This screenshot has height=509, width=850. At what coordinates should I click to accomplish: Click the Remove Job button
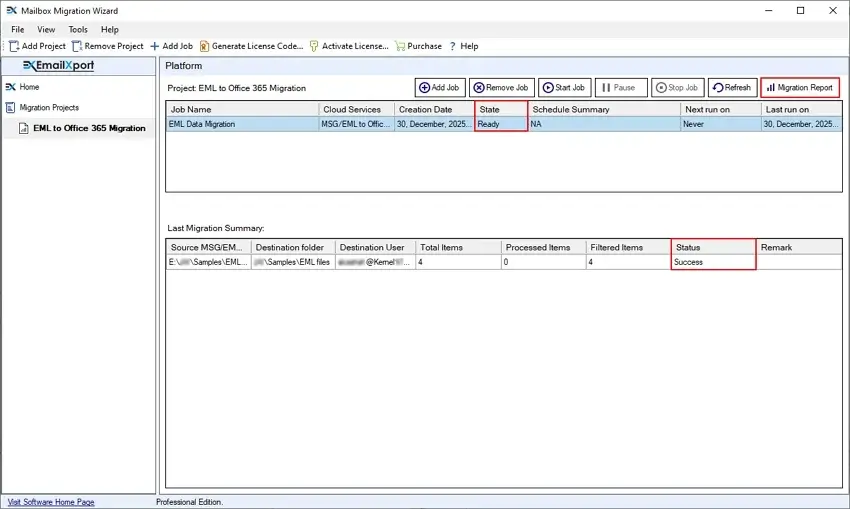502,87
